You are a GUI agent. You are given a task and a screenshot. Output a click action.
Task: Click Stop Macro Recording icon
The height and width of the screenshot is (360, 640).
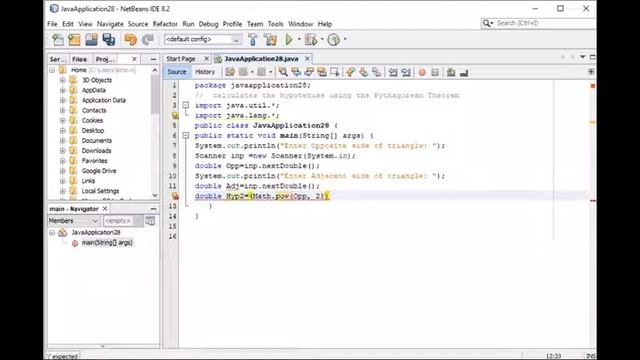click(435, 72)
